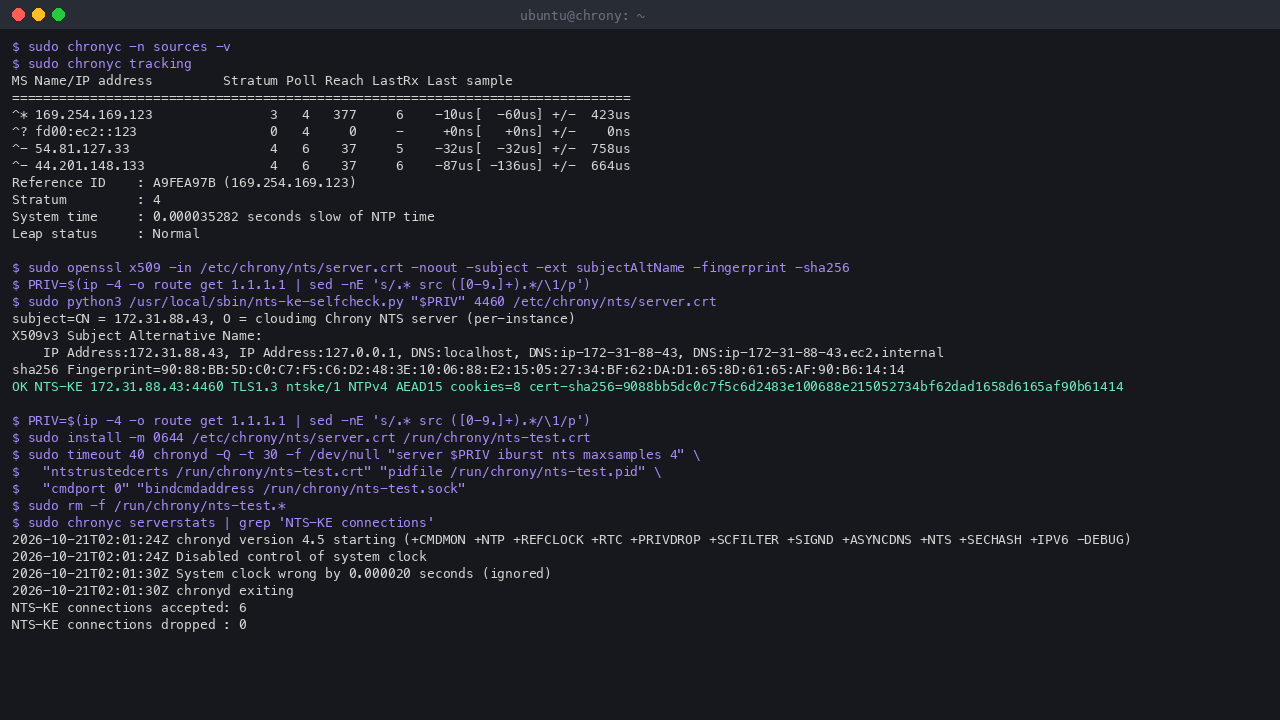Click the command sudo chronyc -n sources -v

(x=121, y=47)
